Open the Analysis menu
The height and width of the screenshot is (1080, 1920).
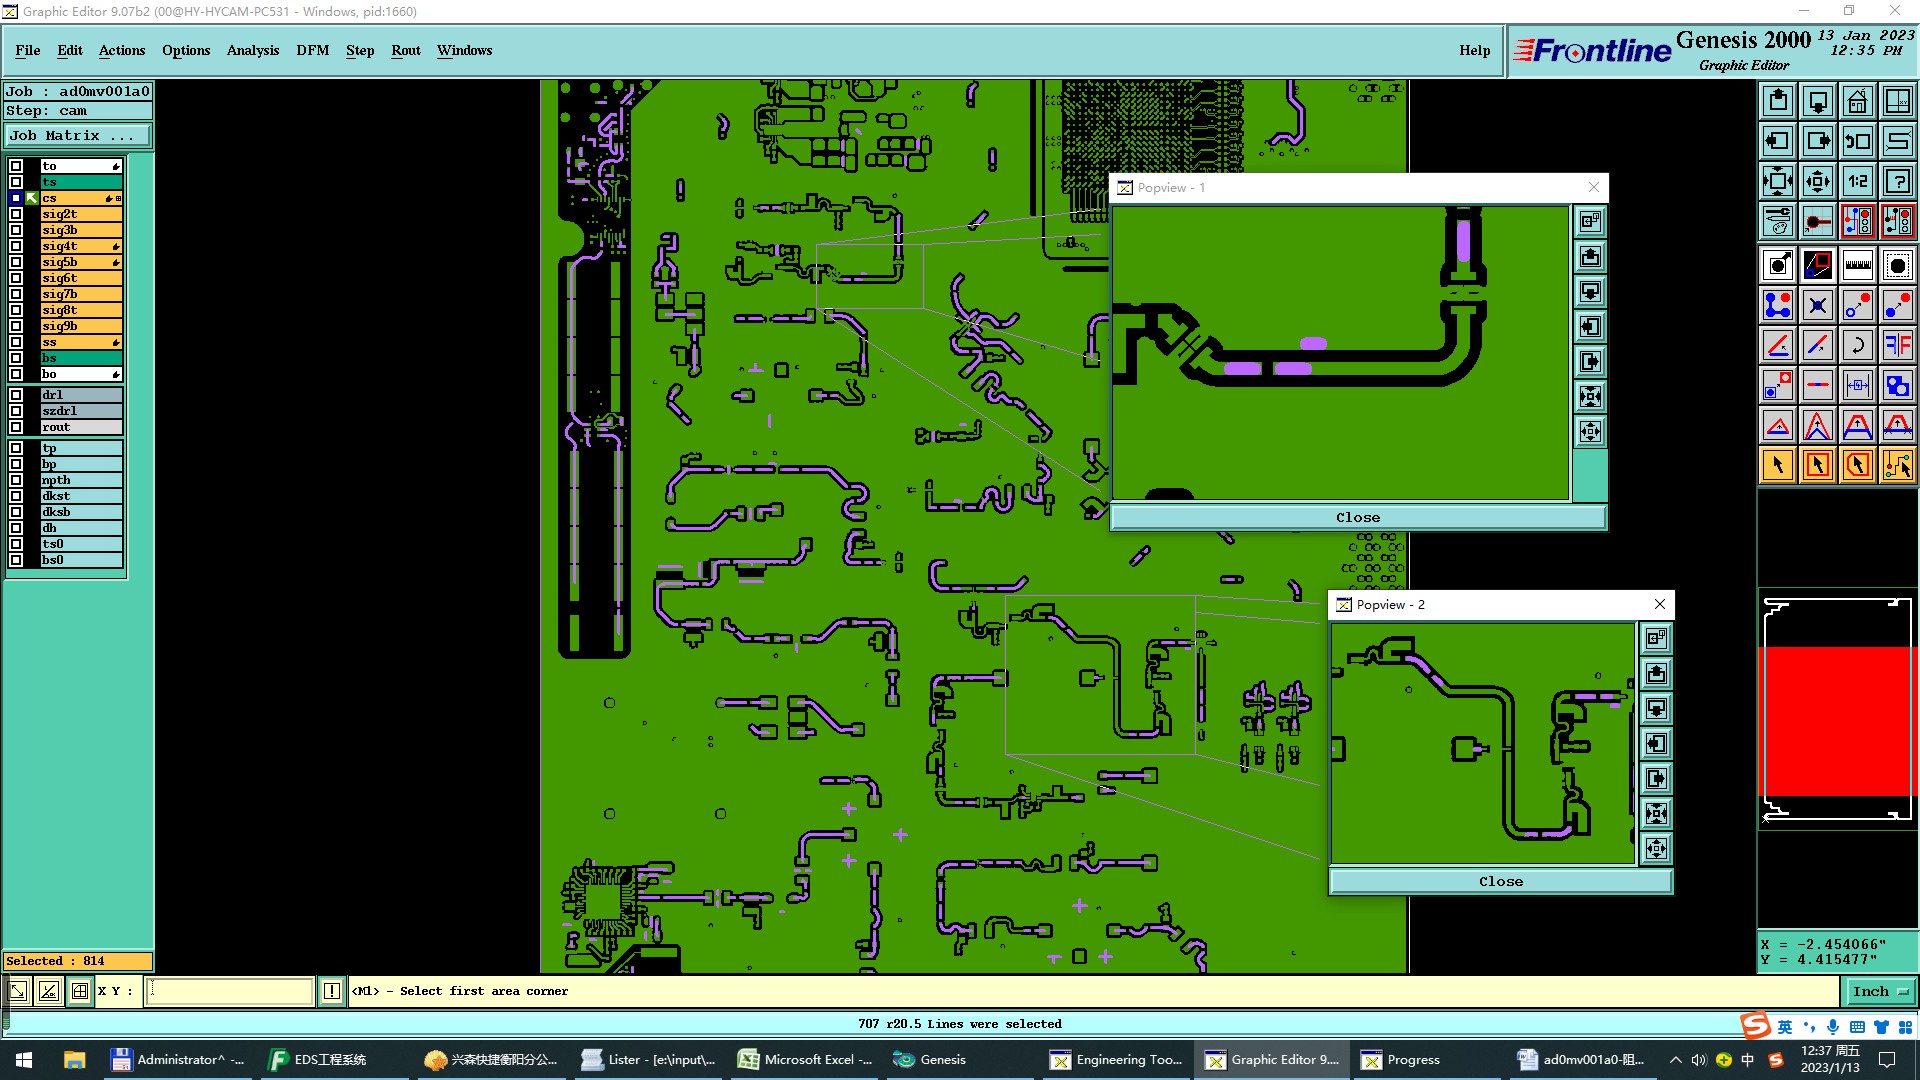(253, 50)
